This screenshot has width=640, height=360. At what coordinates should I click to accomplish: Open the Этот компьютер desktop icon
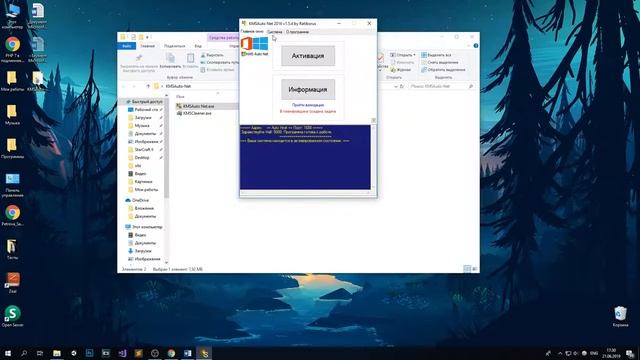tap(12, 16)
